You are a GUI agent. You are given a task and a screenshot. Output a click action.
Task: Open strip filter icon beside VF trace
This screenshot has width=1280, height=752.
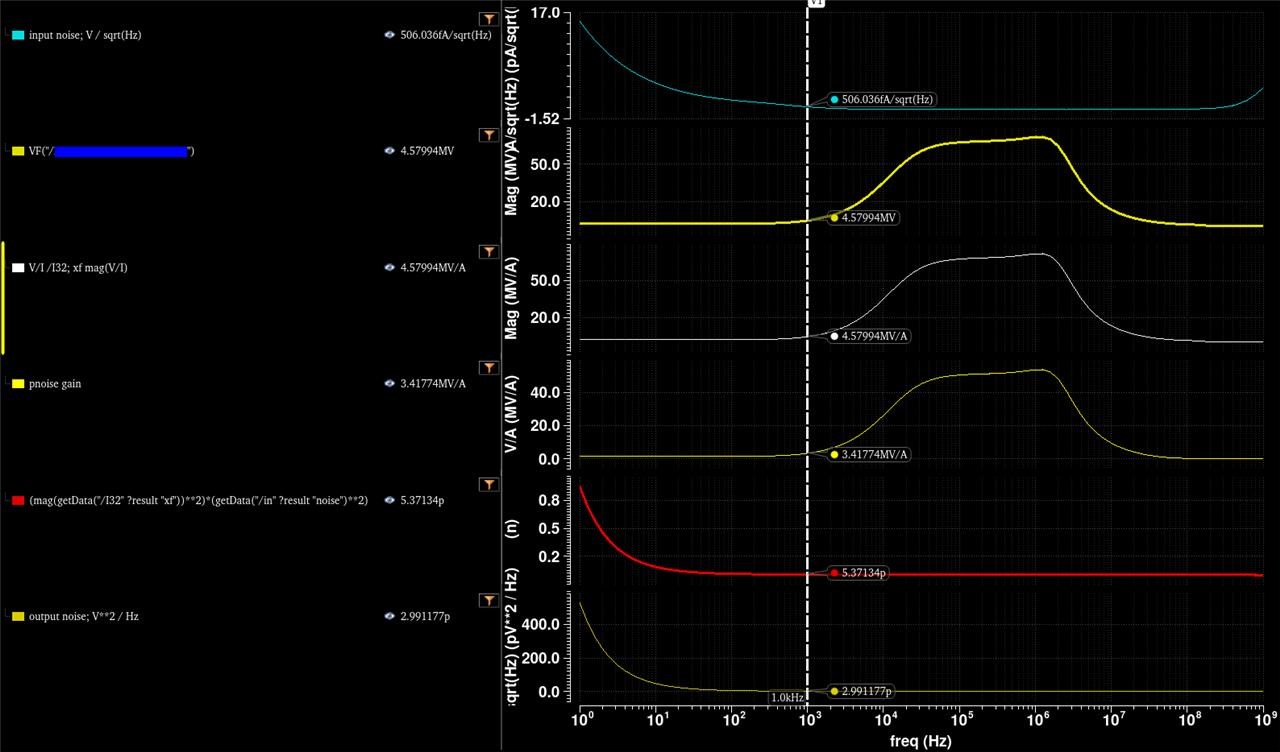488,135
